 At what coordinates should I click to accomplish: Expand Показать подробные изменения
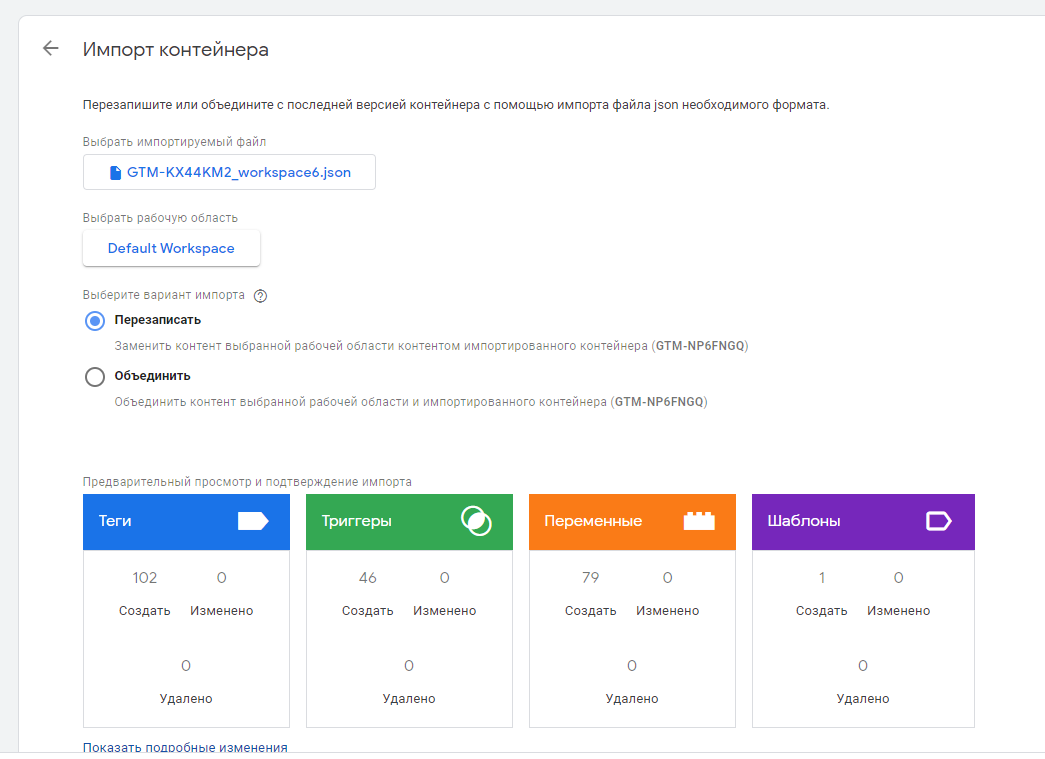click(x=185, y=747)
